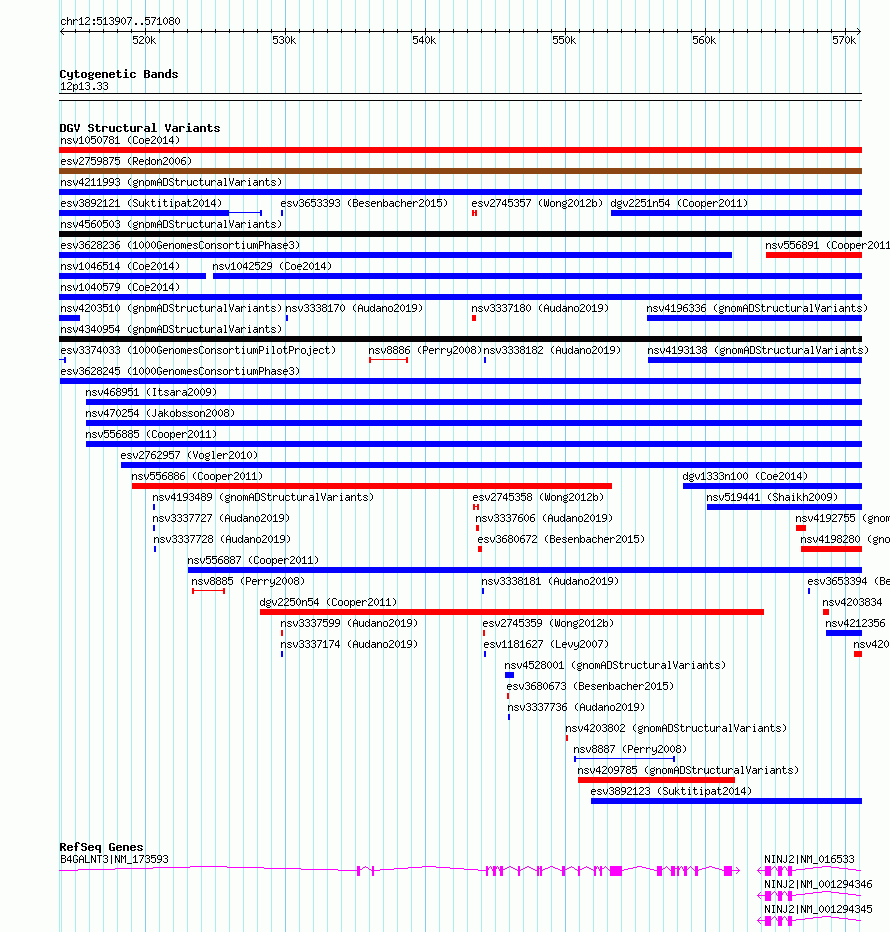
Task: Select nsv3337736 (Audano2019) variant
Action: tap(576, 707)
